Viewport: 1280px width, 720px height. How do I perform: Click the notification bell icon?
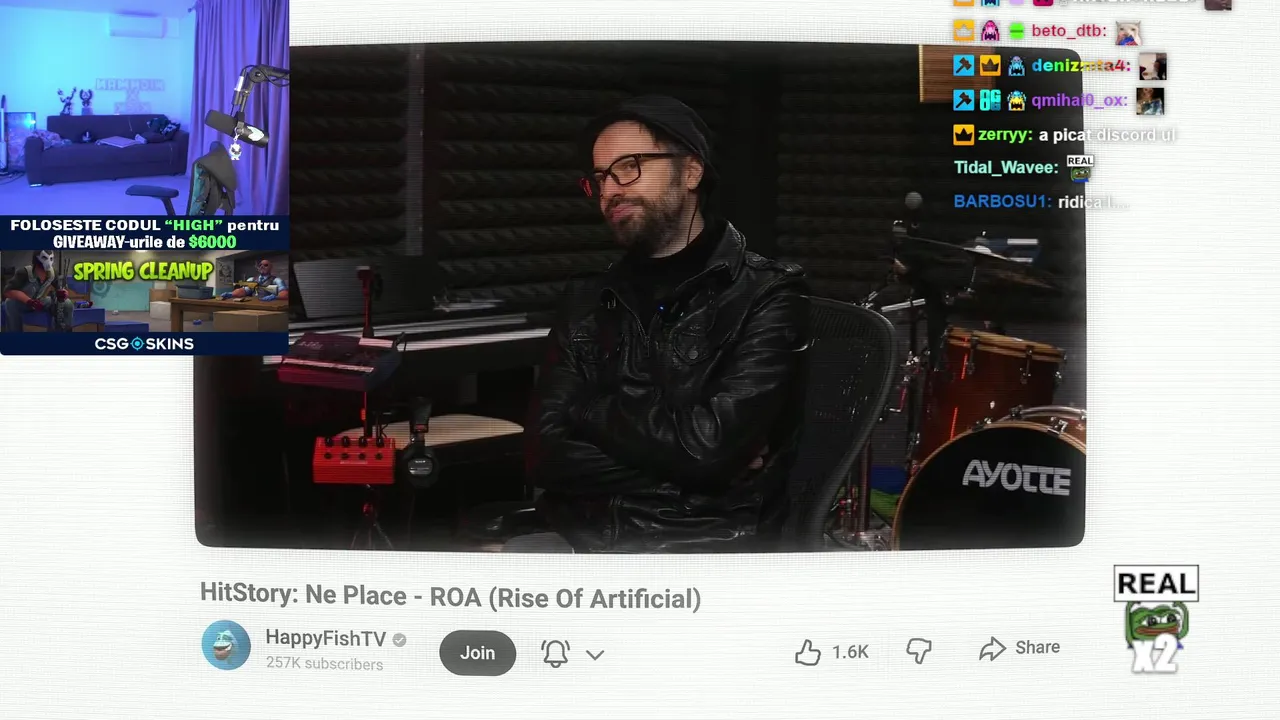(x=555, y=653)
